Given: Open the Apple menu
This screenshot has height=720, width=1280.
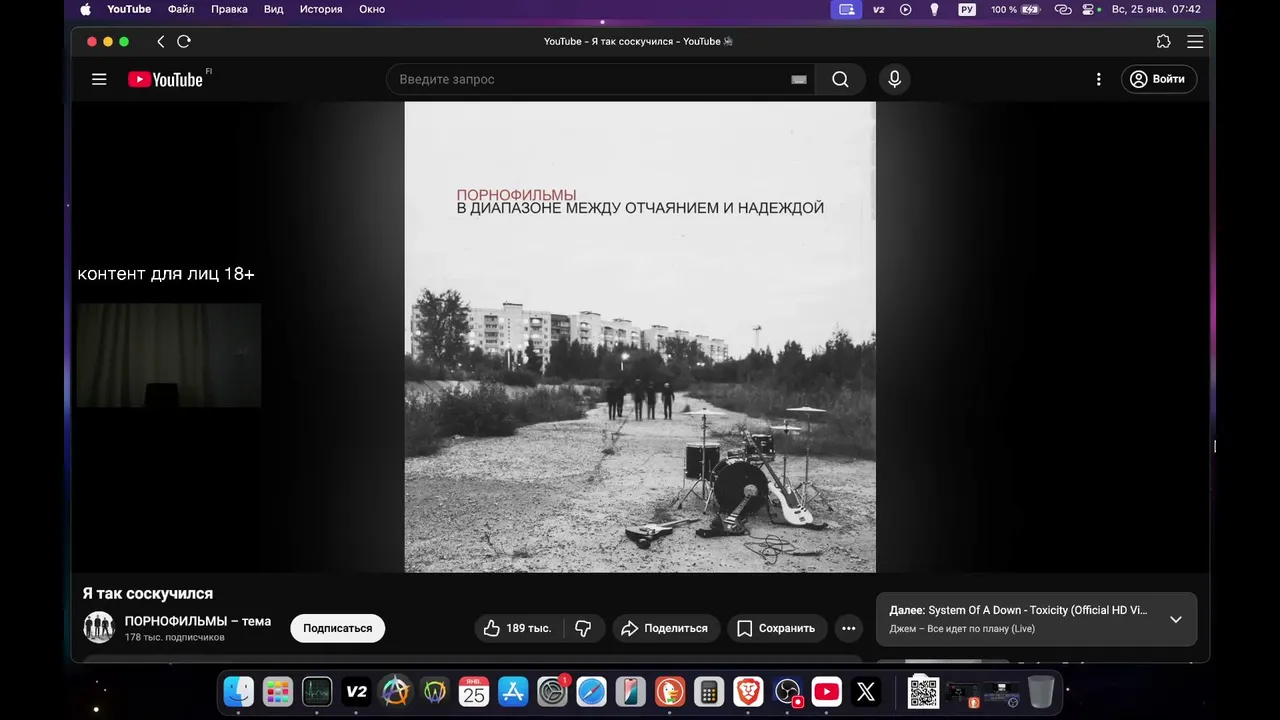Looking at the screenshot, I should 85,9.
